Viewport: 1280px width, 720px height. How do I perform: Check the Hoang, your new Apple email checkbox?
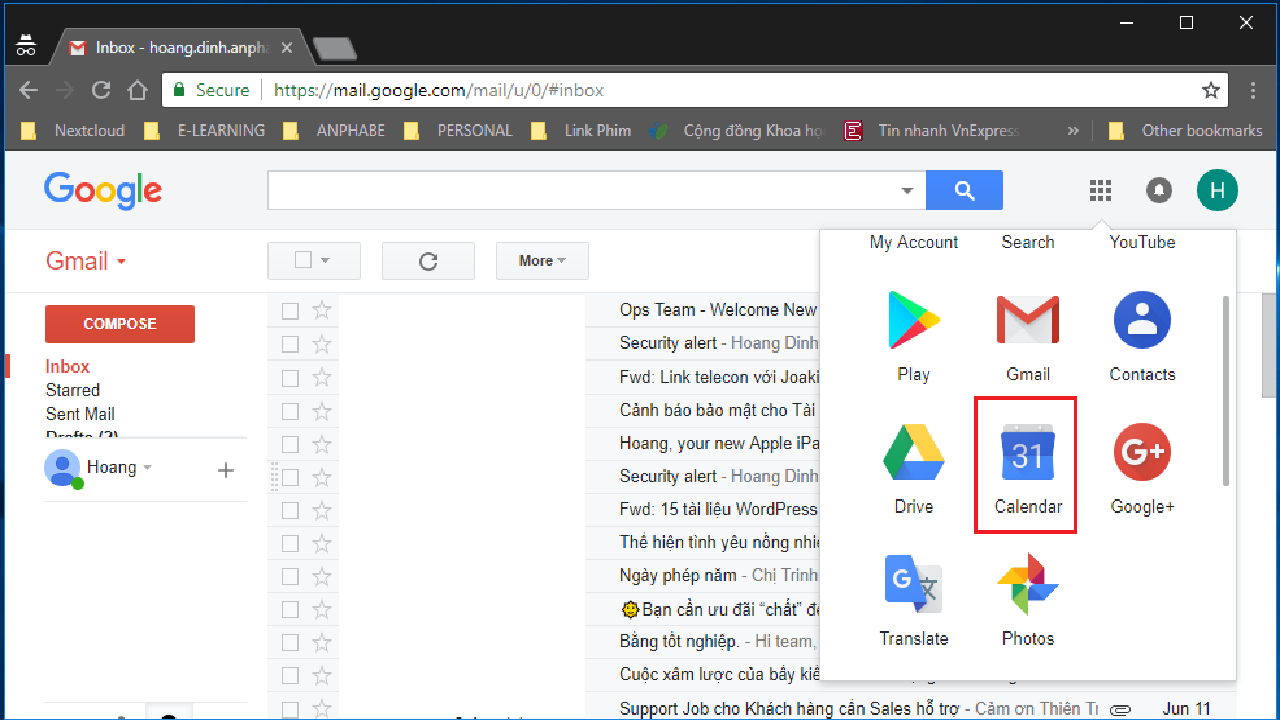pyautogui.click(x=290, y=444)
